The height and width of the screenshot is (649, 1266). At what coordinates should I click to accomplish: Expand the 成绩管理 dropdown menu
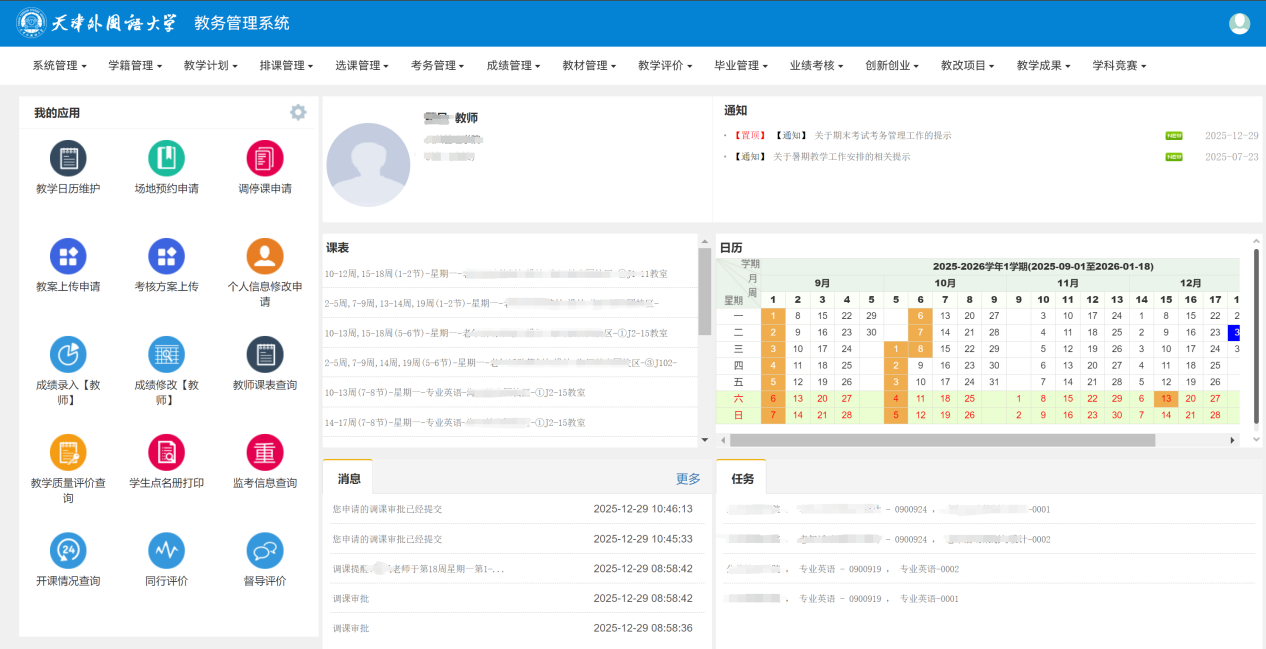click(513, 66)
